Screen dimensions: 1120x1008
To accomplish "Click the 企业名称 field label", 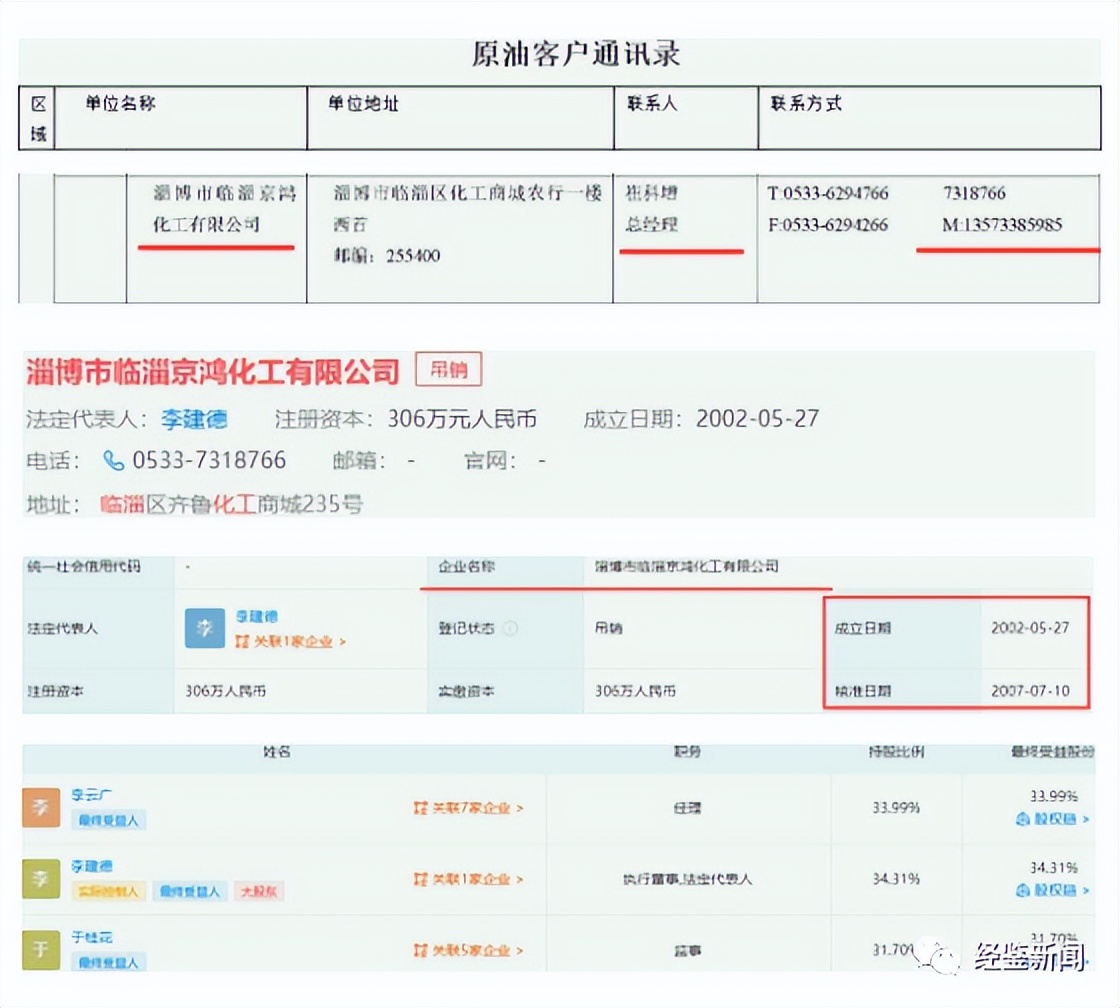I will click(x=466, y=567).
